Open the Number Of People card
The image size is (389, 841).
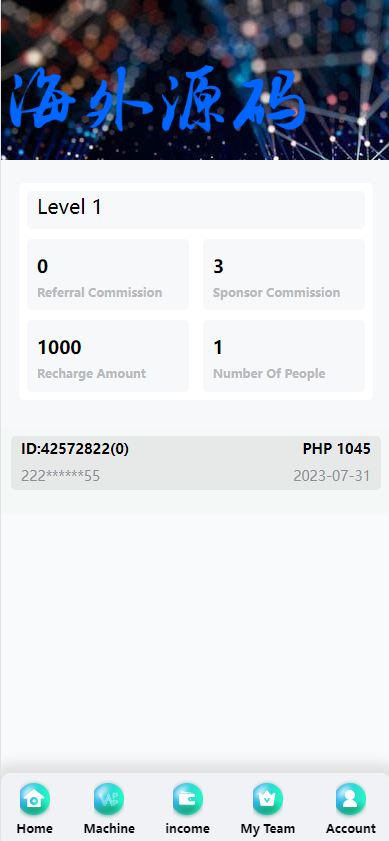[x=284, y=356]
